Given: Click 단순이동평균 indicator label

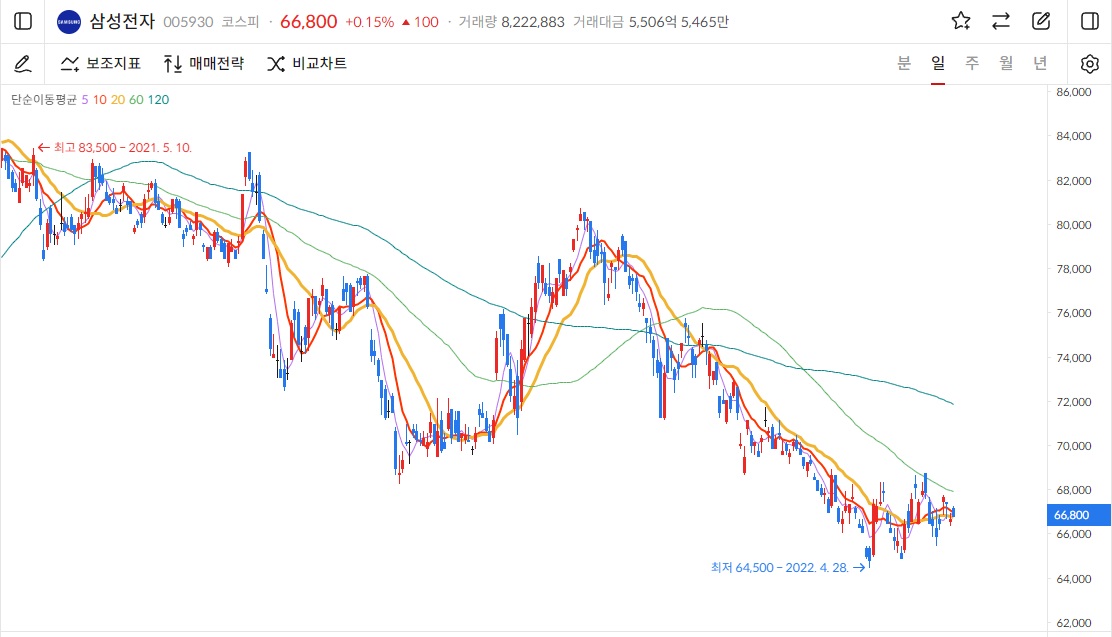Looking at the screenshot, I should tap(44, 99).
